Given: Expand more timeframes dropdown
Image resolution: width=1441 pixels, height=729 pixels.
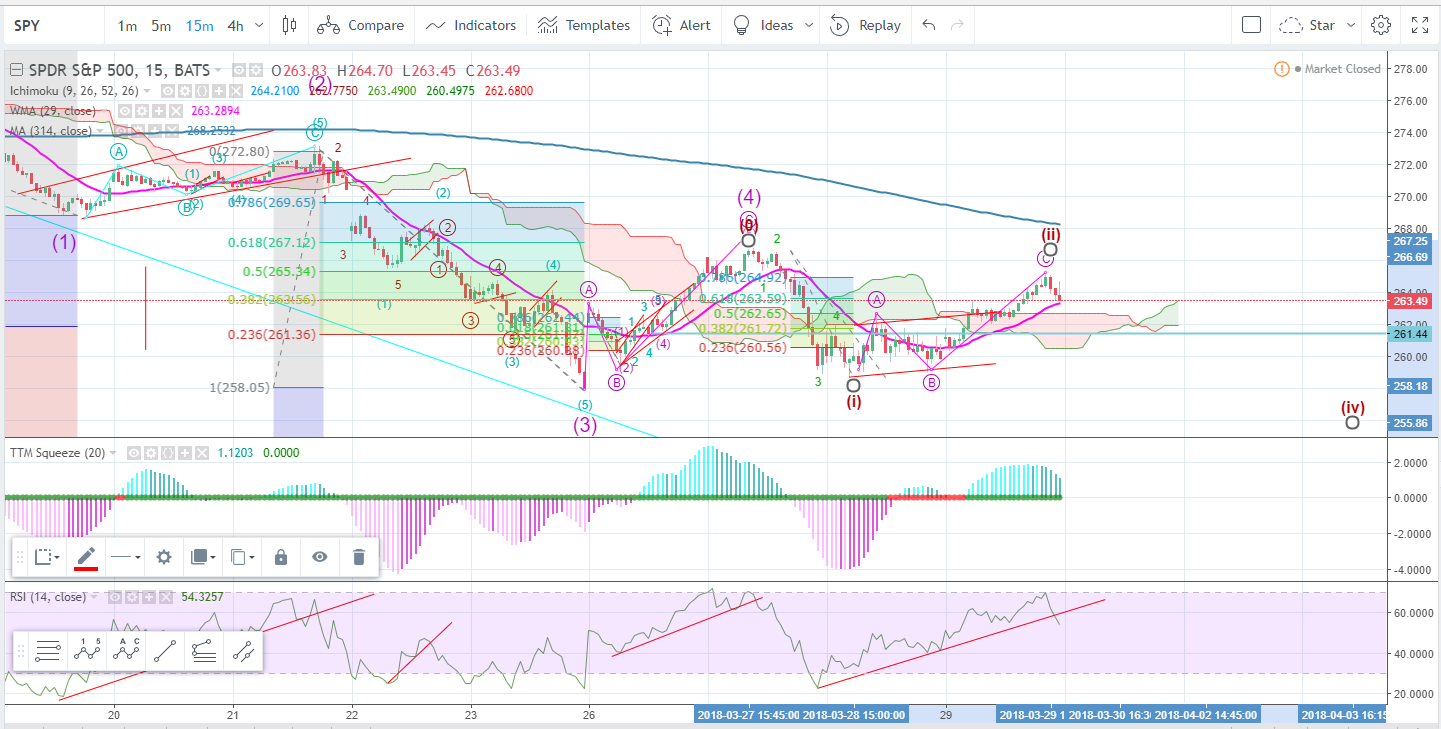Looking at the screenshot, I should tap(260, 25).
